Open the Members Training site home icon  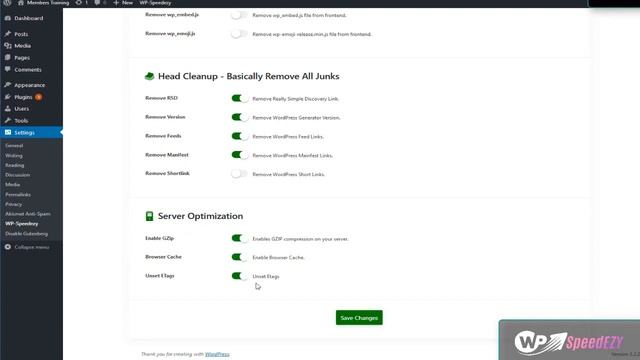click(20, 3)
